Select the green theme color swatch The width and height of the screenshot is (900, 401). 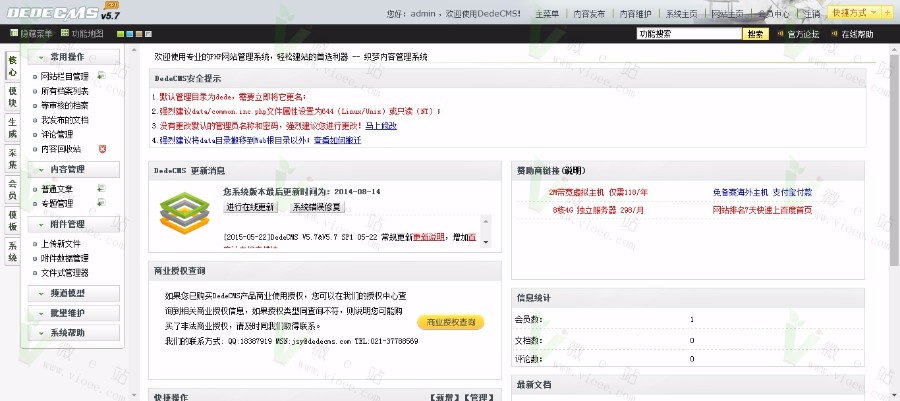[x=121, y=34]
